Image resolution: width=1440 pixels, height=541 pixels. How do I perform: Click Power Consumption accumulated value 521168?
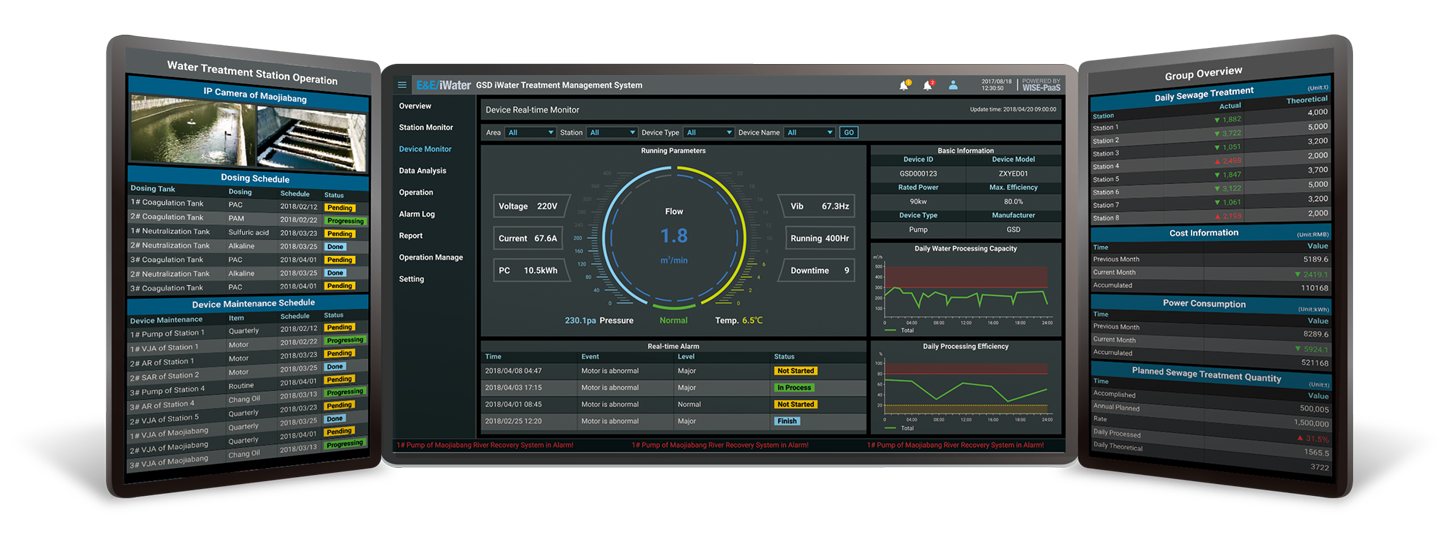click(x=1315, y=362)
